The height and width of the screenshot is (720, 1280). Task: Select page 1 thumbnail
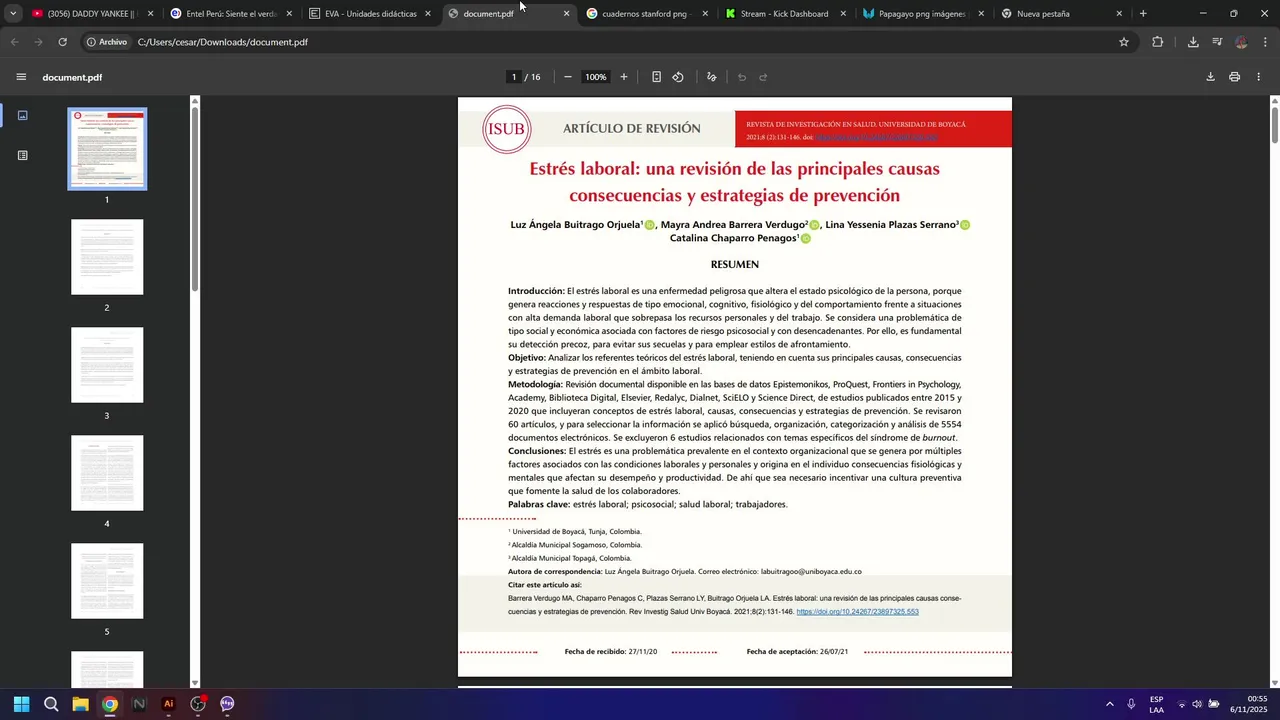(107, 149)
